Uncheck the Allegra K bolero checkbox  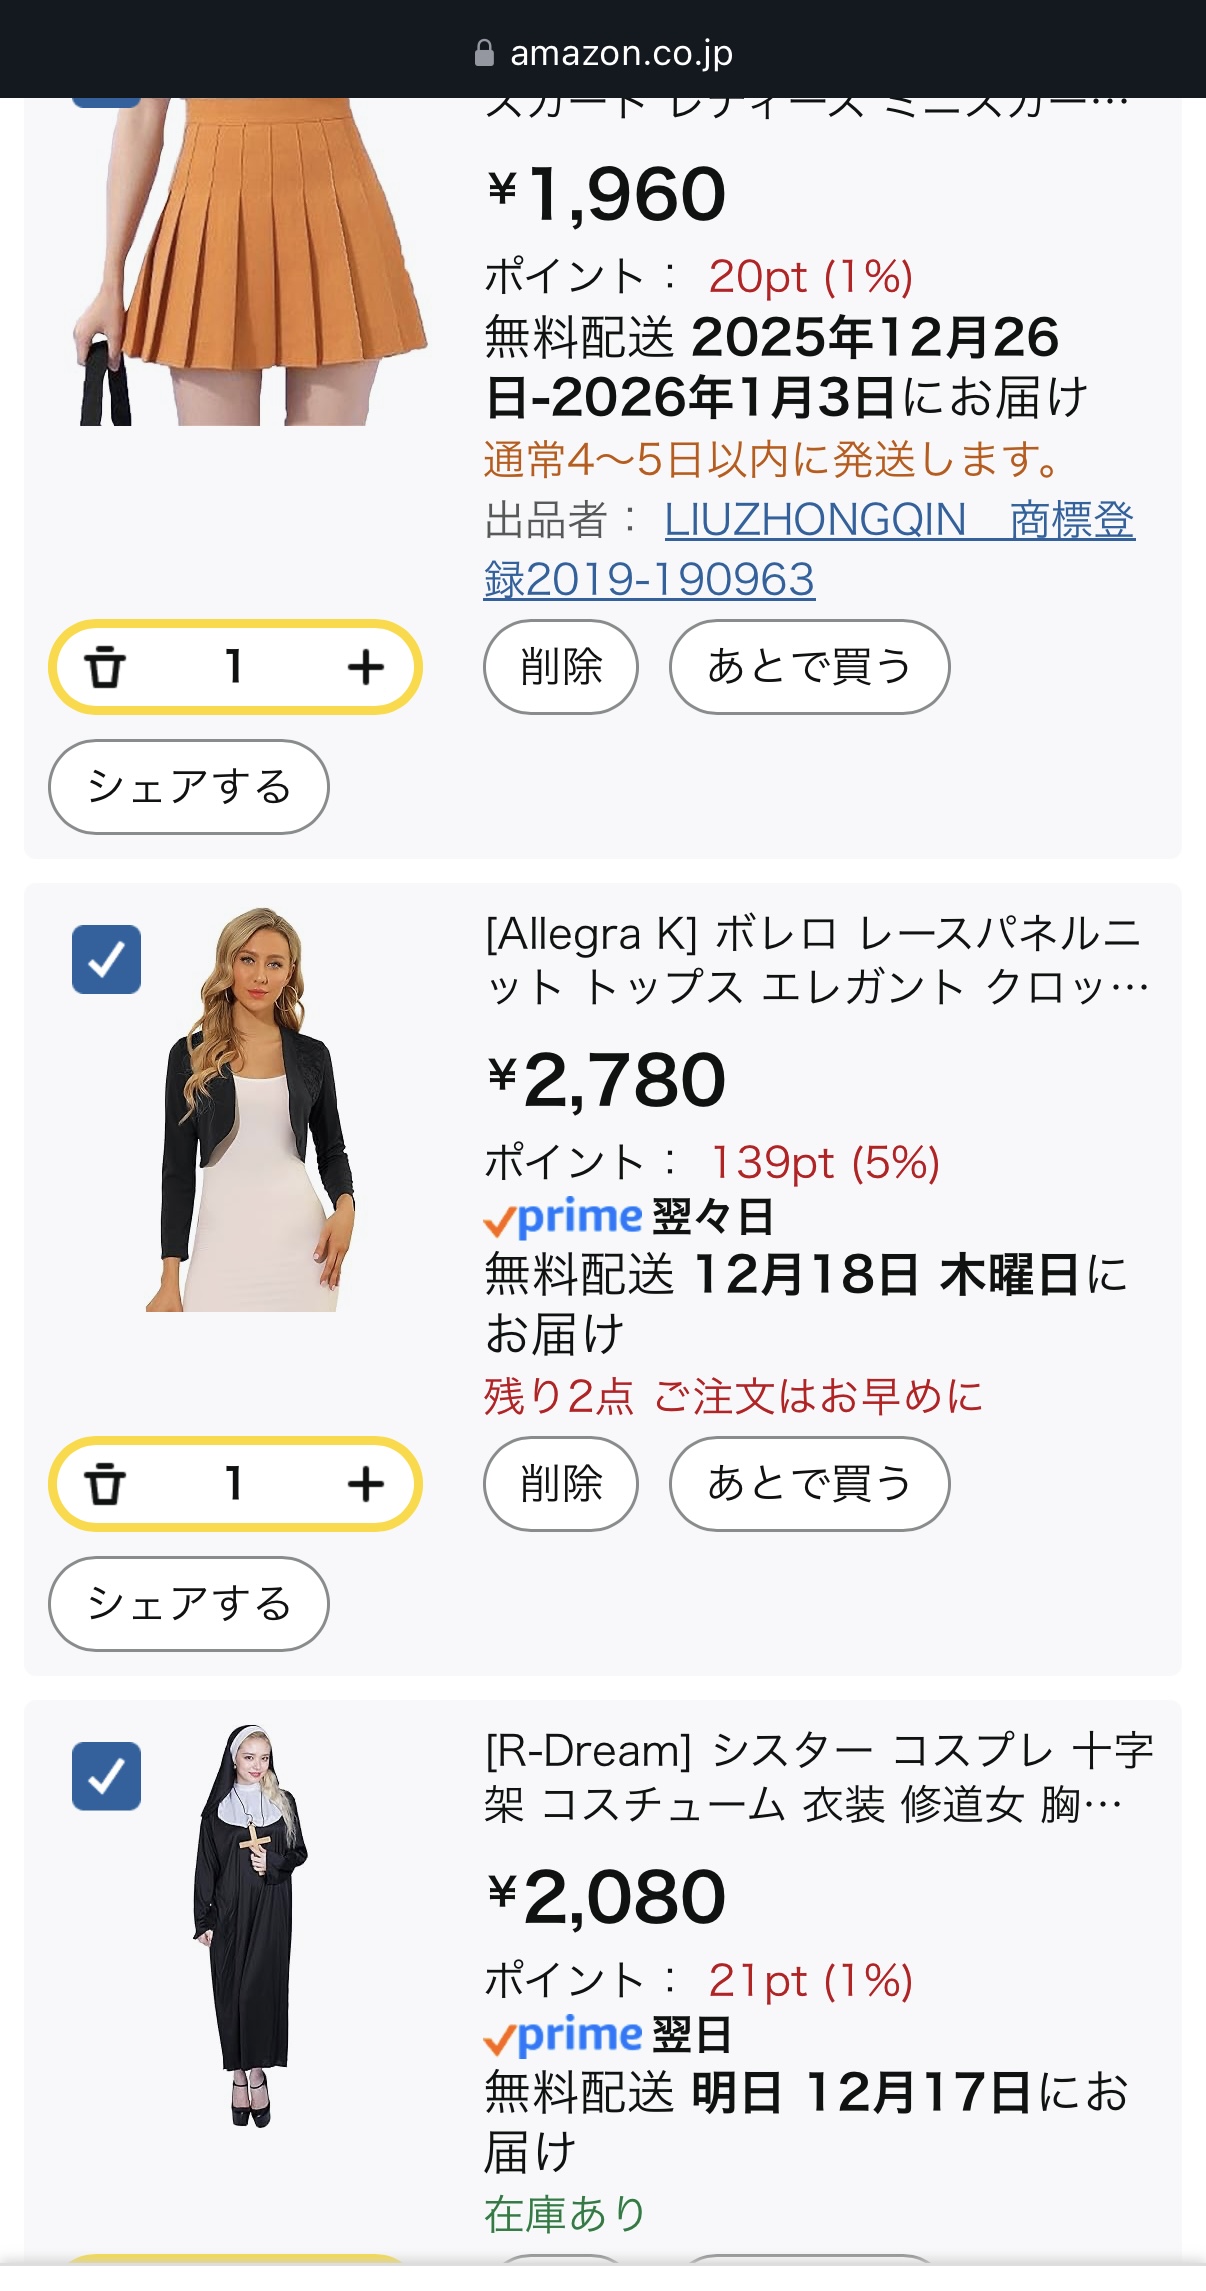(x=106, y=960)
